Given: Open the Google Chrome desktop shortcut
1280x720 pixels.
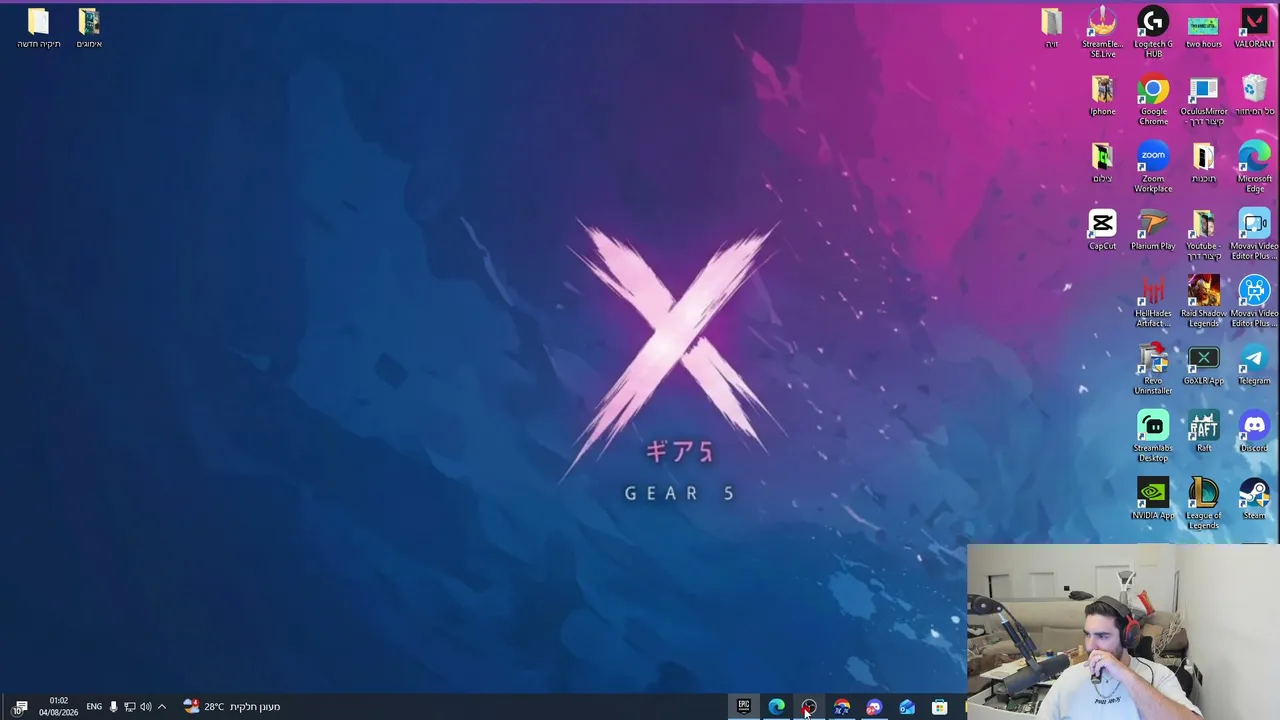Looking at the screenshot, I should (1153, 100).
